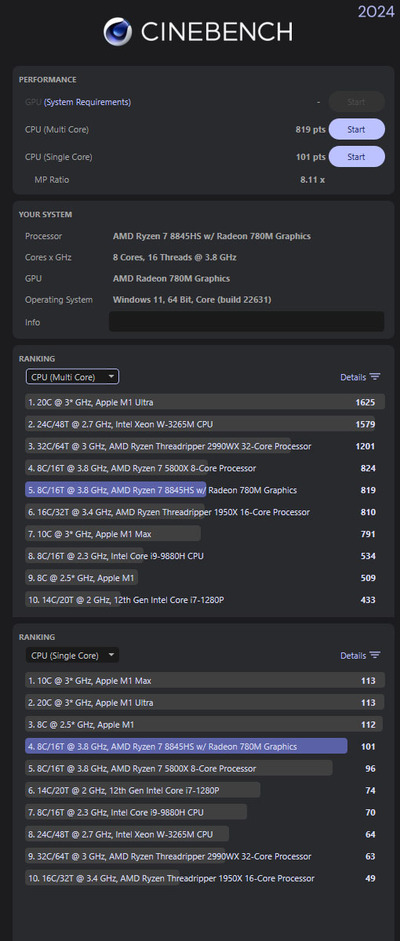Open the GPU System Requirements link
Image resolution: width=400 pixels, height=941 pixels.
click(x=88, y=102)
